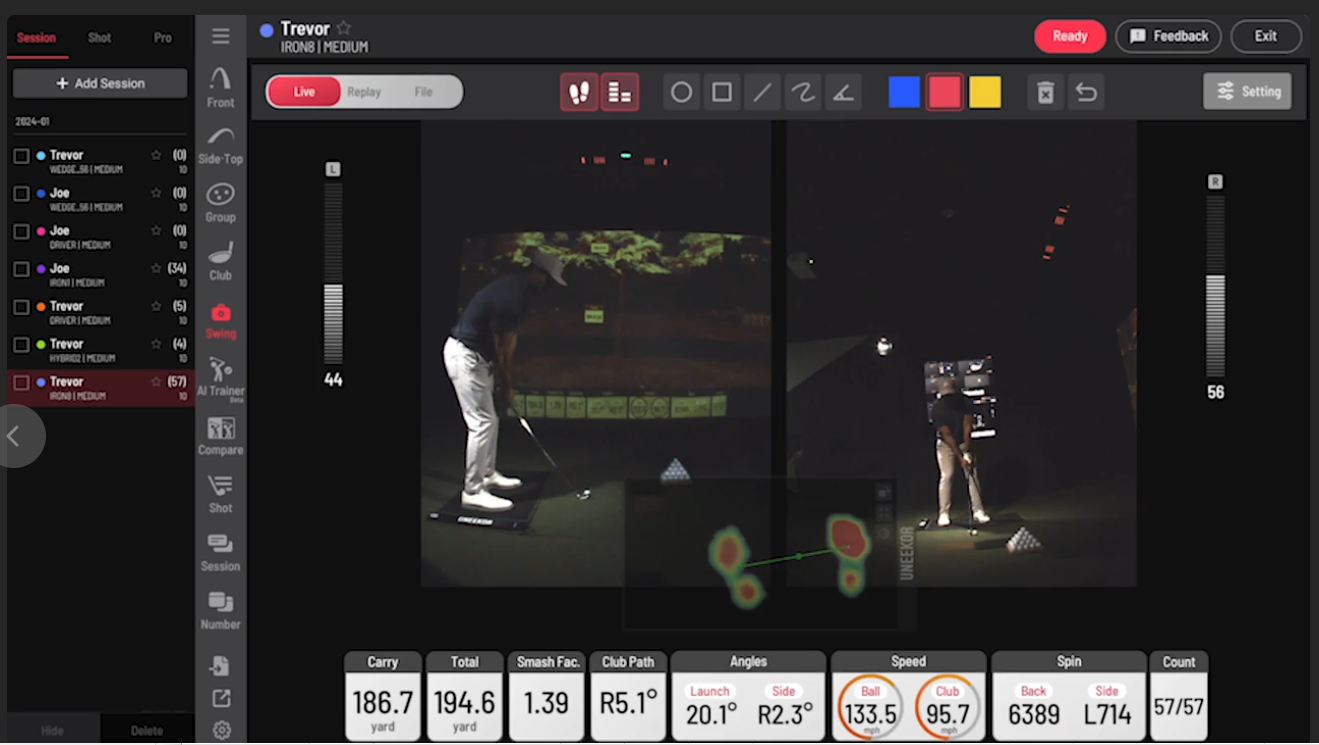Choose the yellow color swatch
Screen dimensions: 1319x745
click(x=985, y=93)
